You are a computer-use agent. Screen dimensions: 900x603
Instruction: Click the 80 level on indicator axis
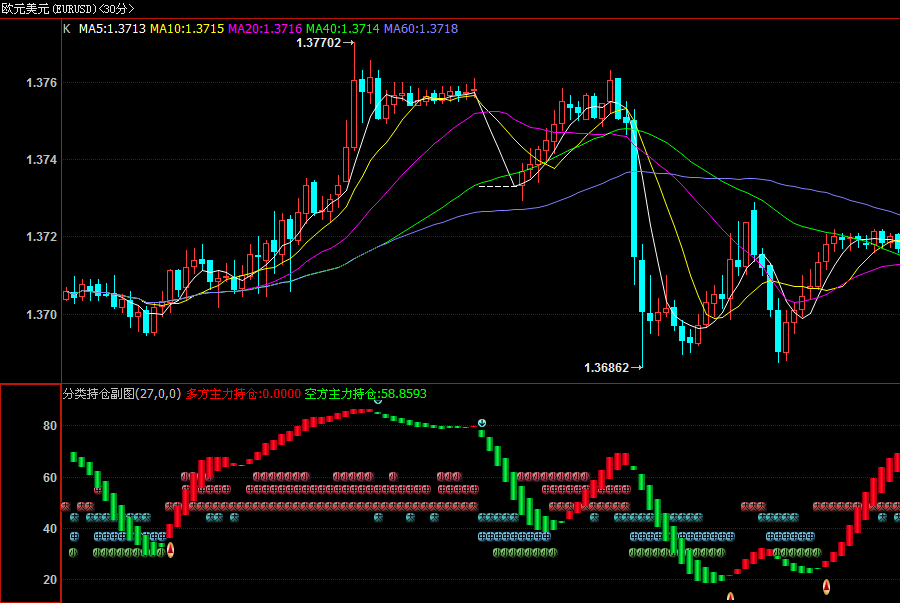pyautogui.click(x=50, y=426)
